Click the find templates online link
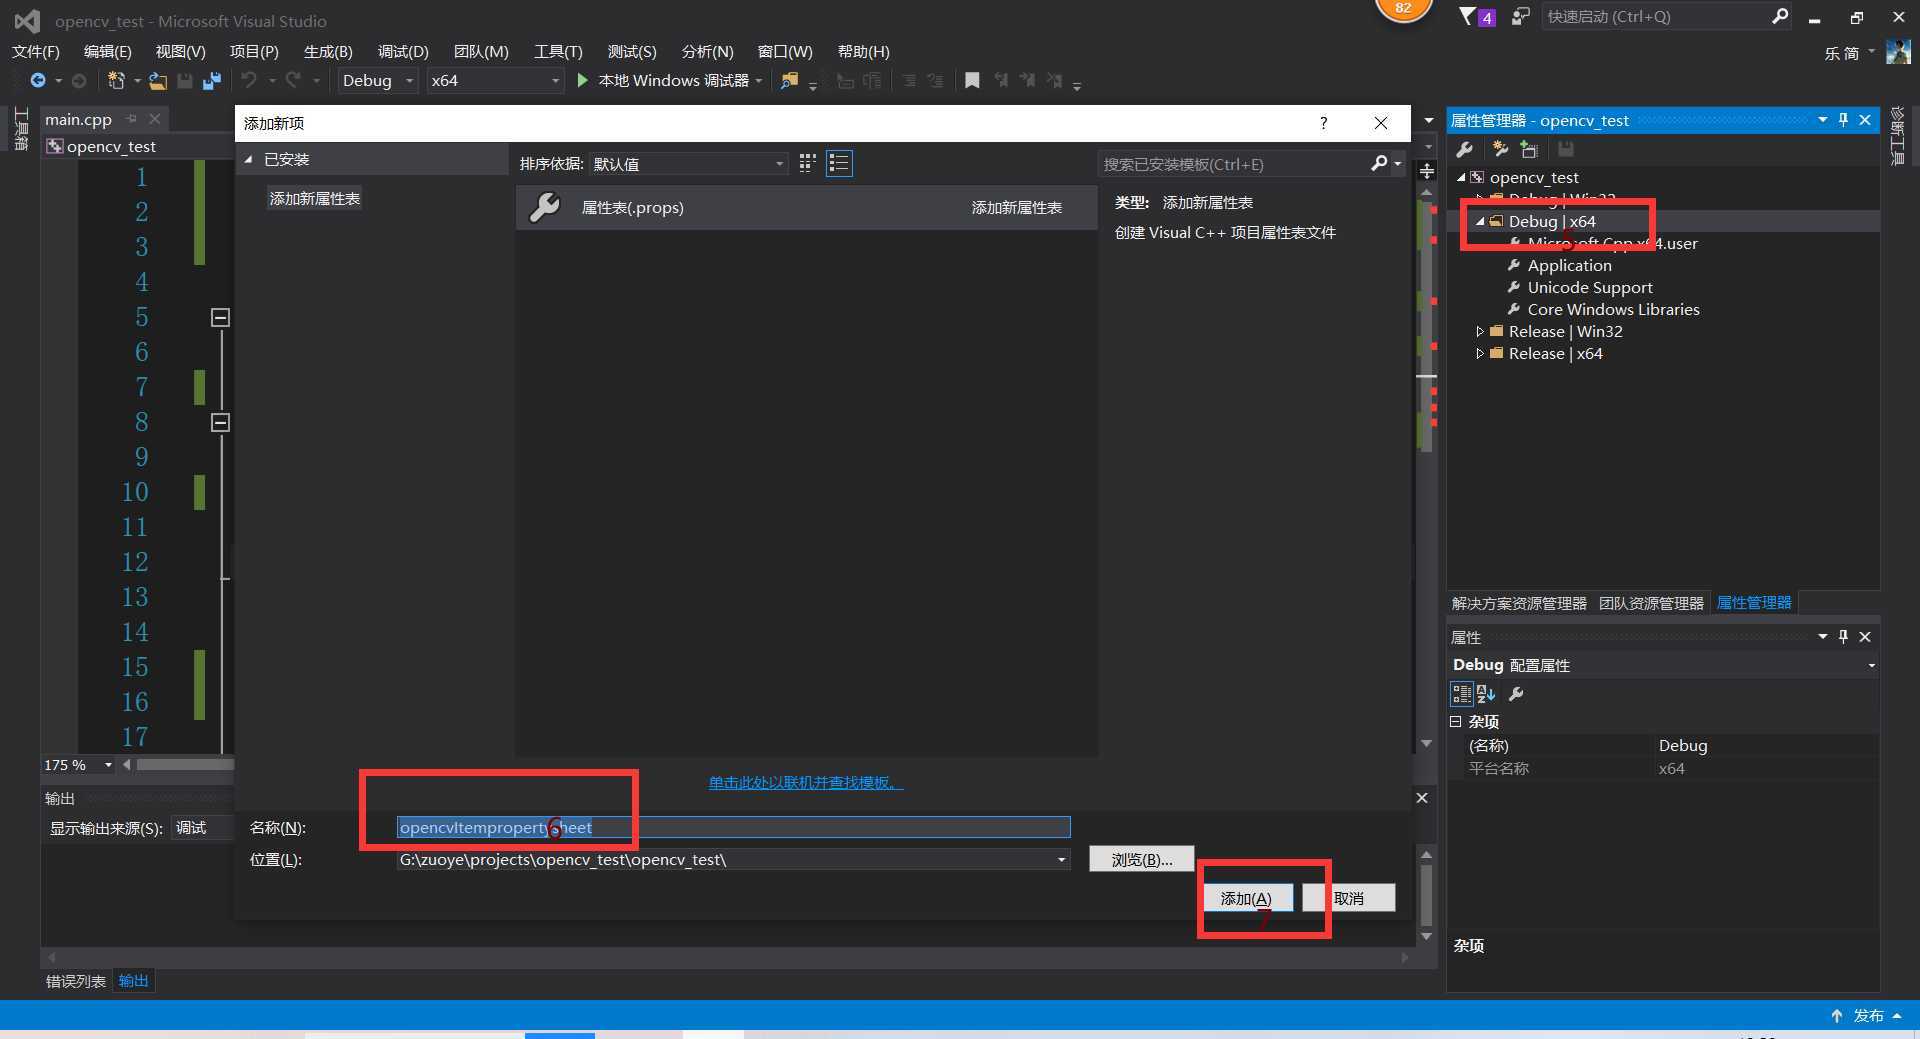This screenshot has width=1920, height=1039. 806,782
